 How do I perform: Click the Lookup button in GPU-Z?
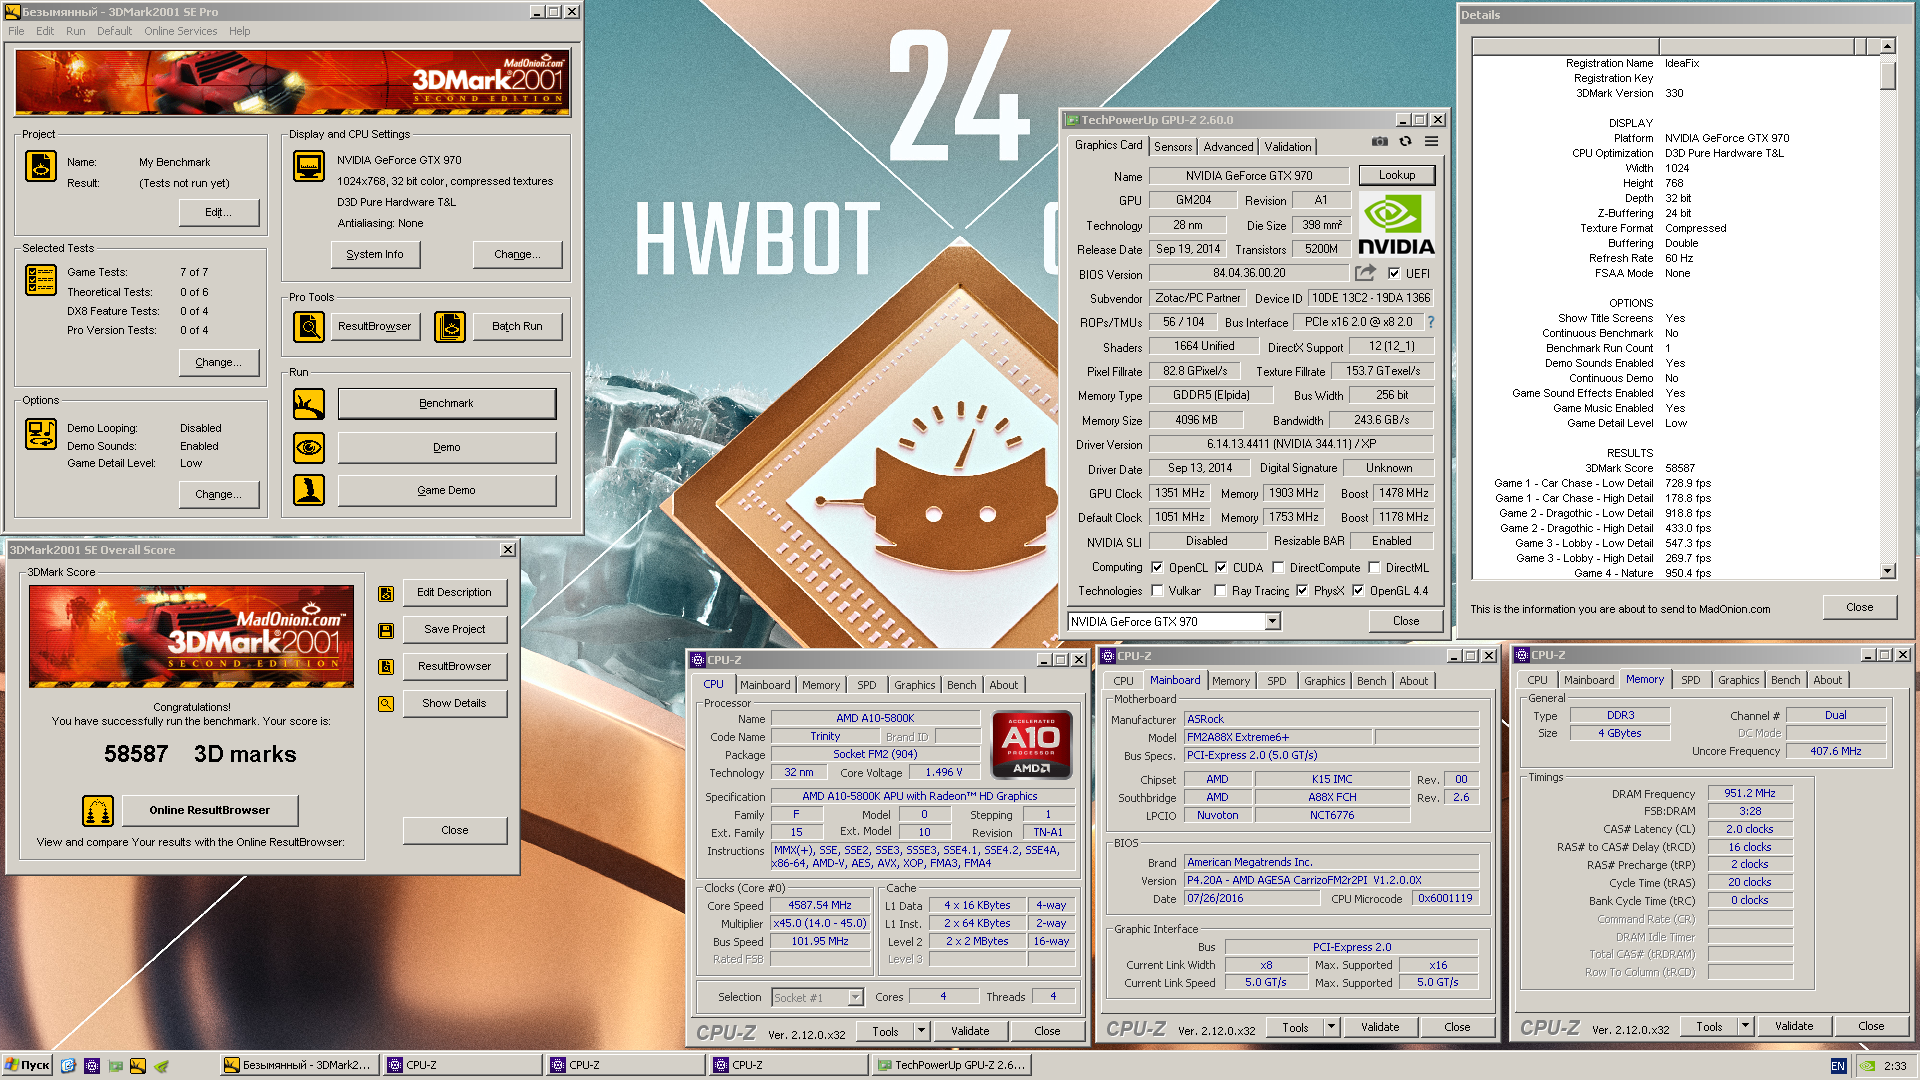pyautogui.click(x=1397, y=175)
